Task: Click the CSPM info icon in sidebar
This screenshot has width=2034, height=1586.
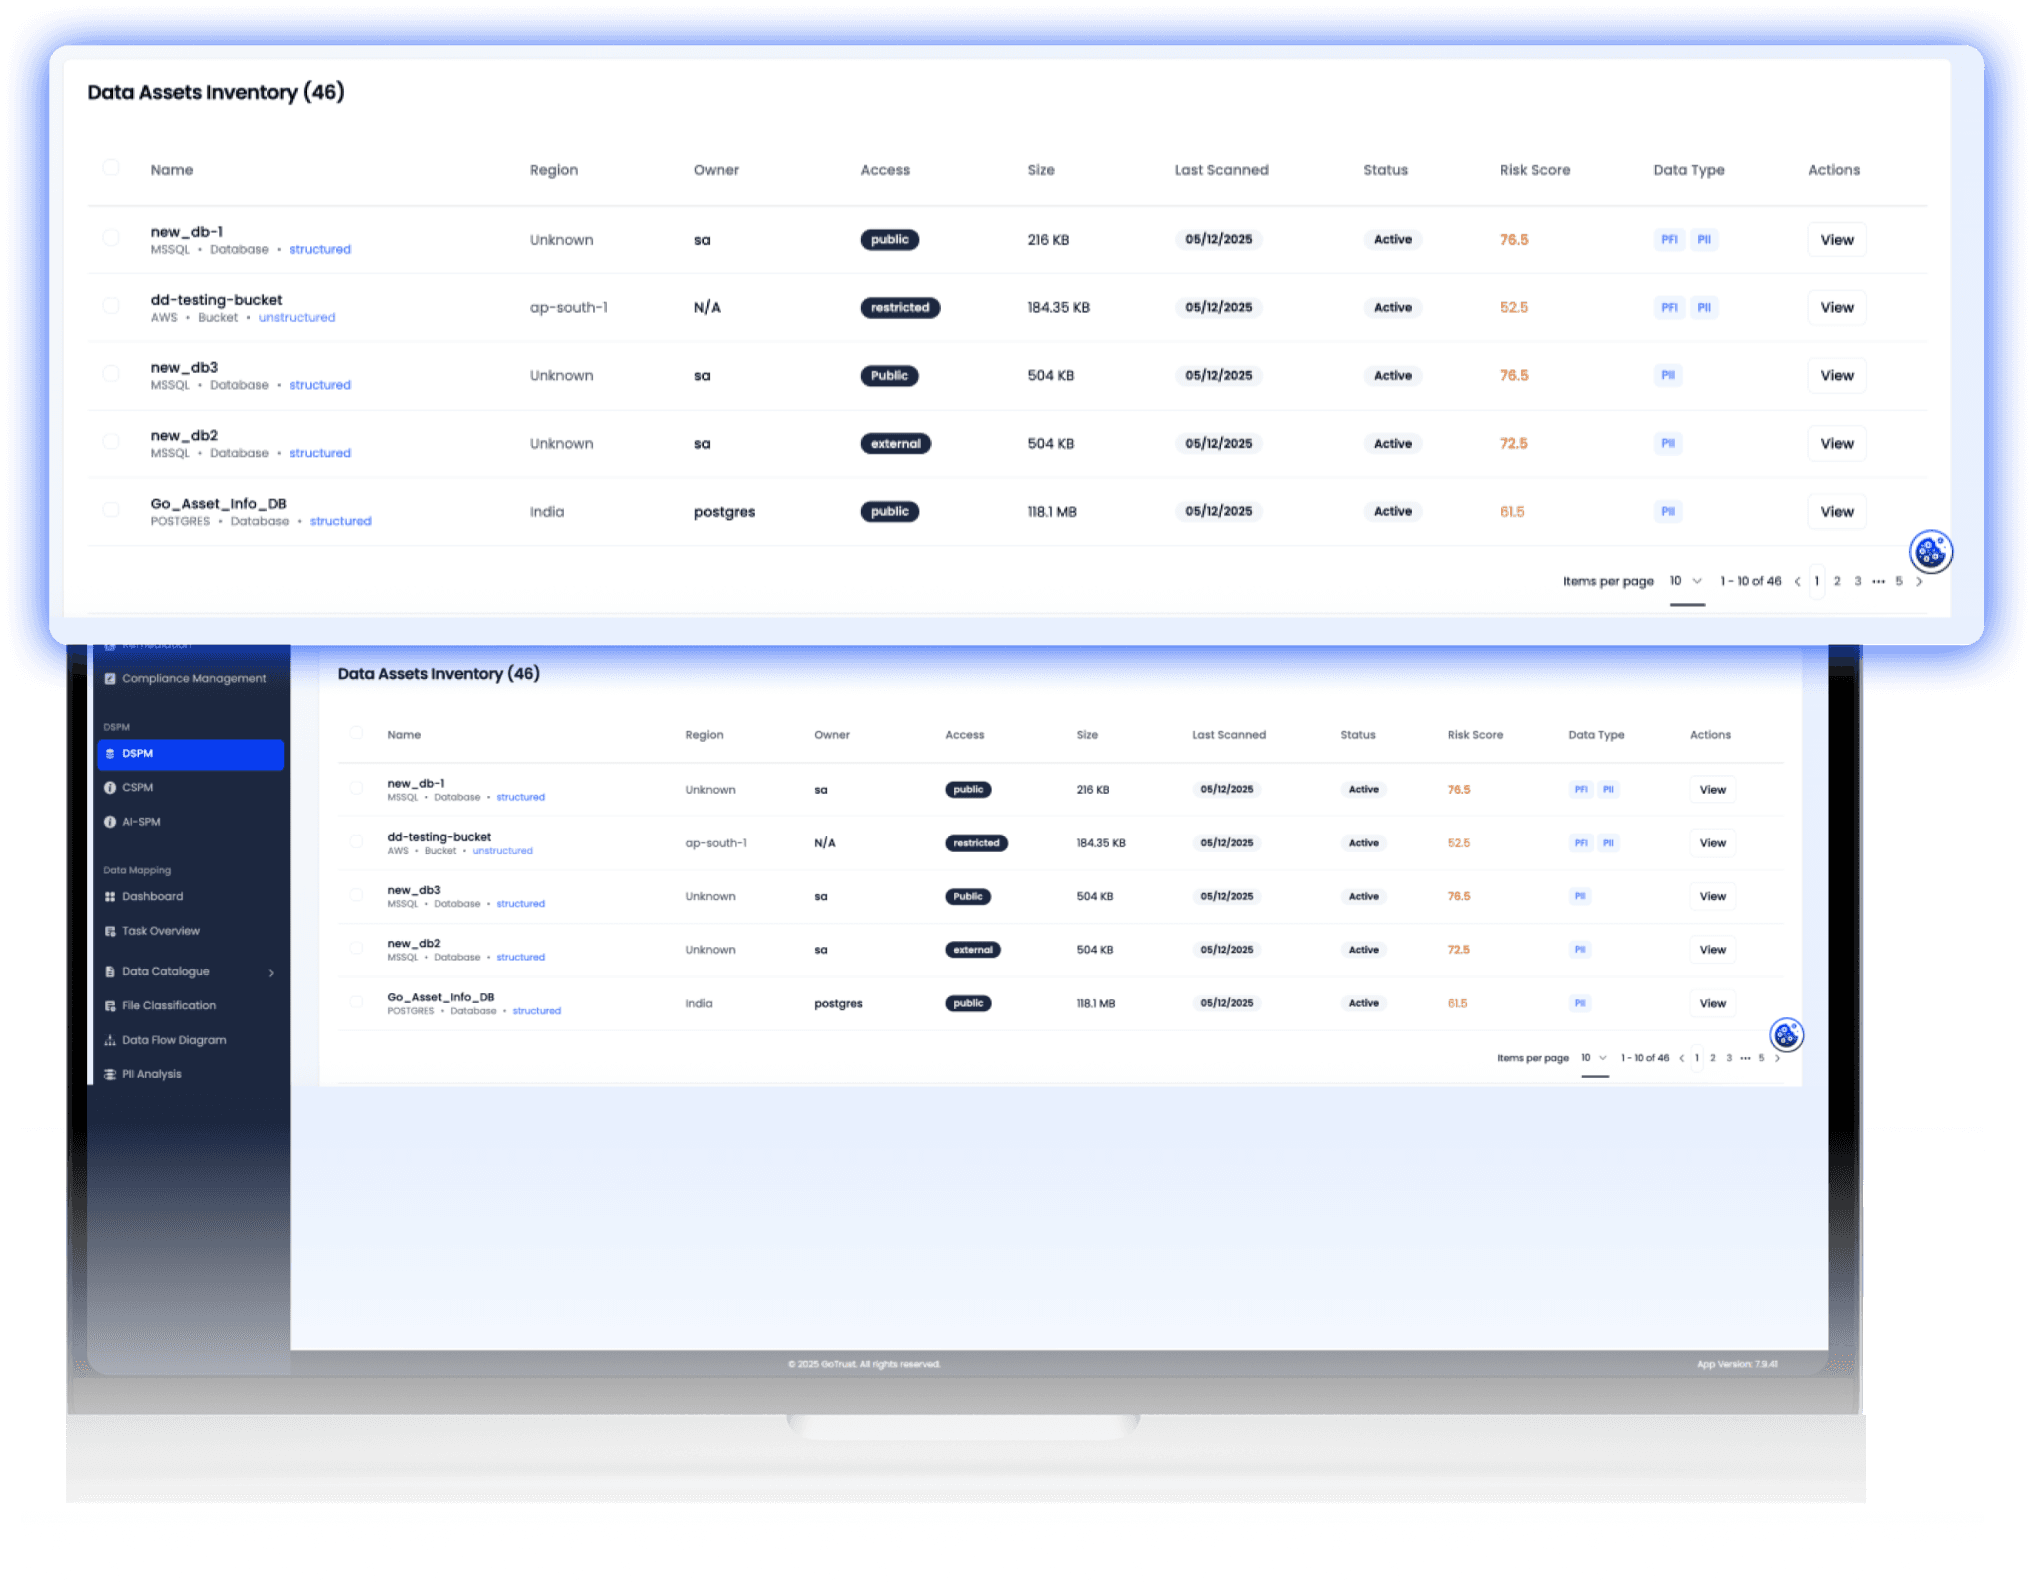Action: tap(110, 788)
